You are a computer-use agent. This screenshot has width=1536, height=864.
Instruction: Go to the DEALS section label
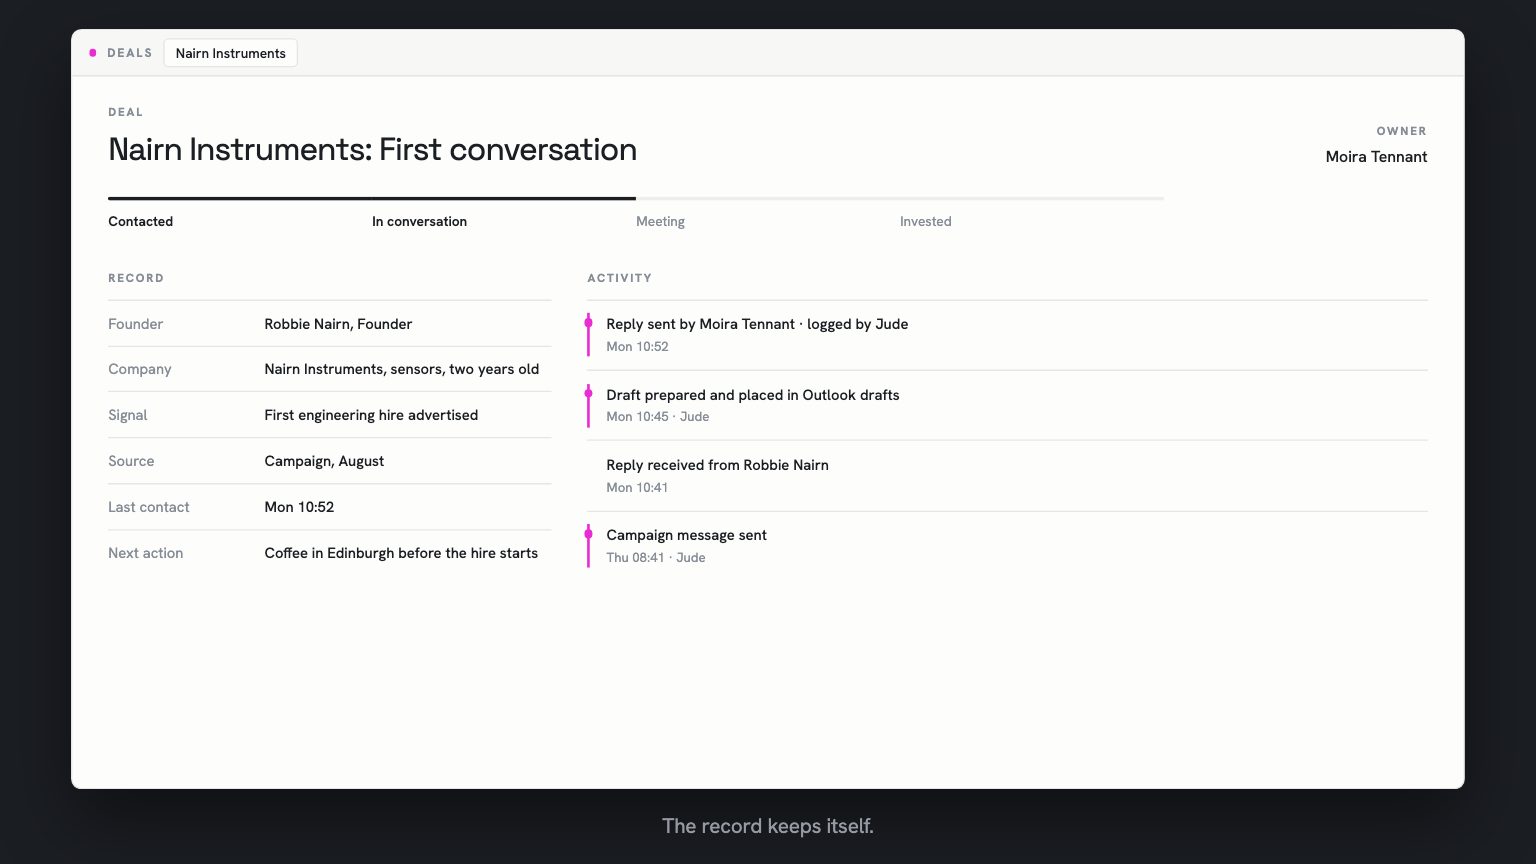pyautogui.click(x=130, y=53)
